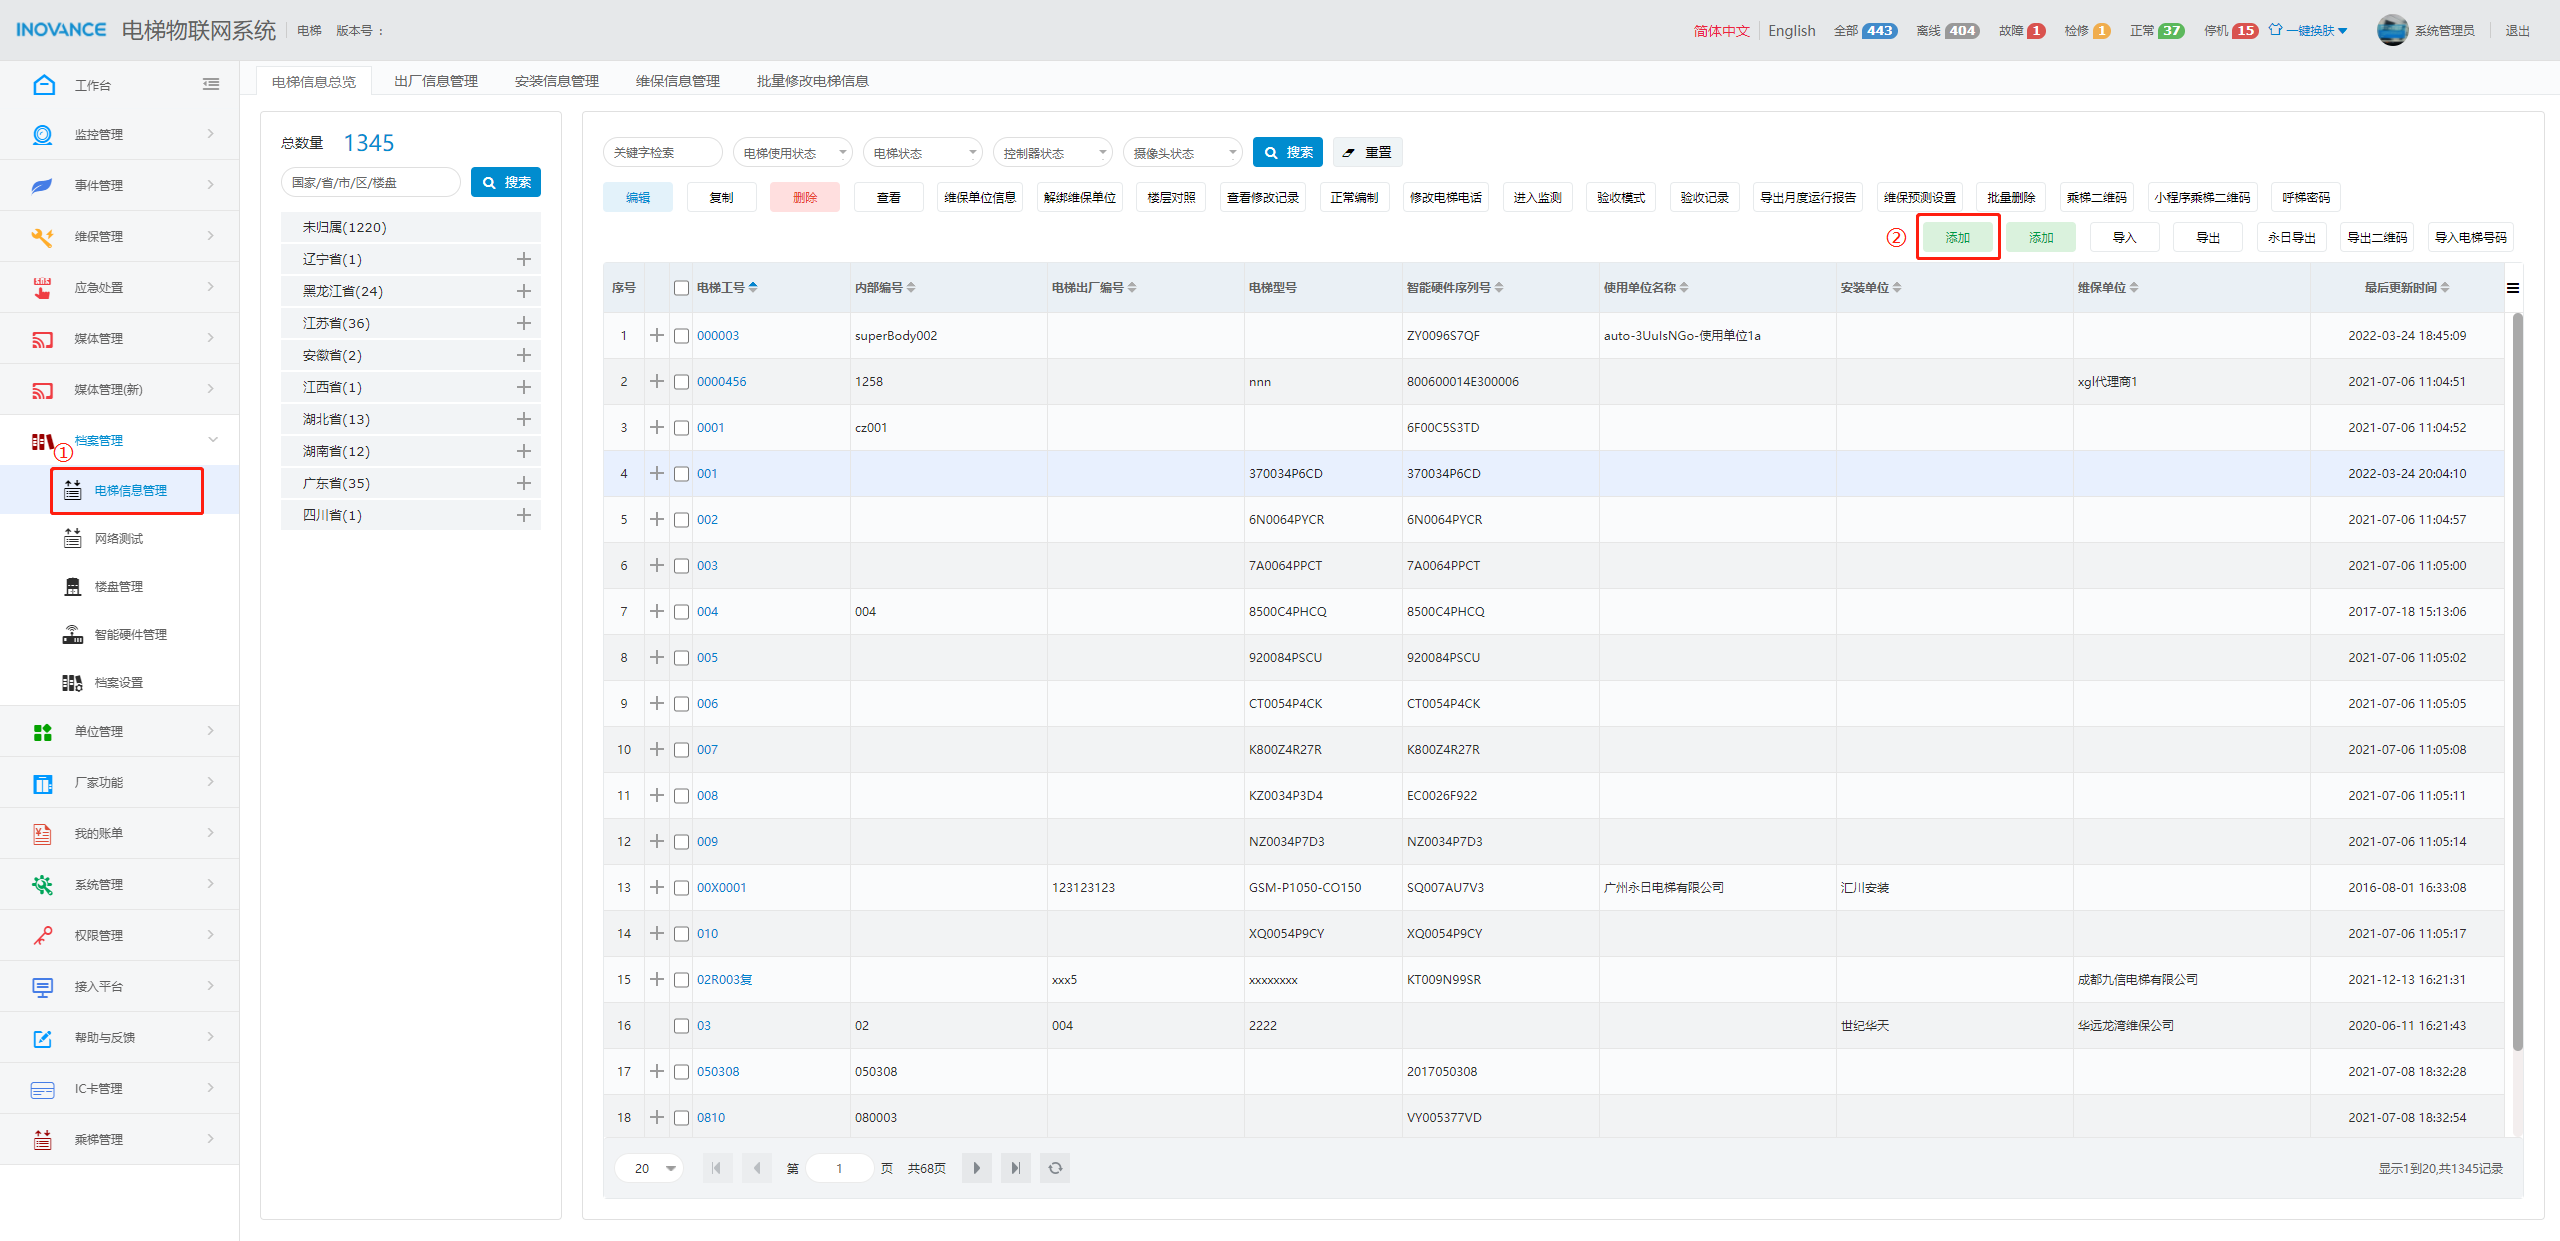
Task: Open 智能硬件管理 router icon item
Action: (x=73, y=634)
